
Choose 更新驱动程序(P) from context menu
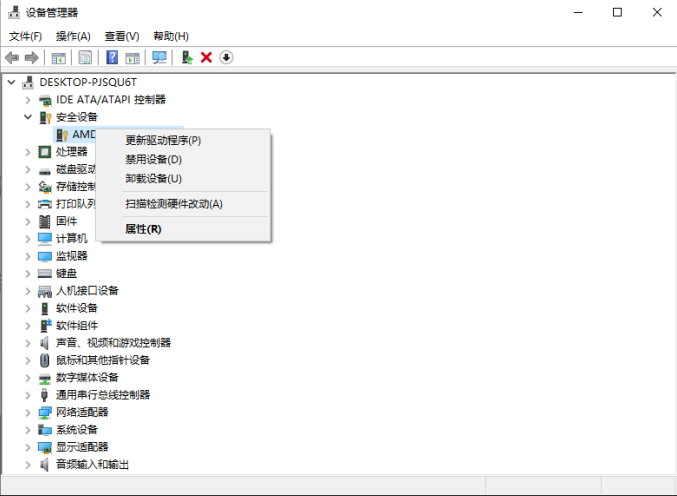point(183,140)
